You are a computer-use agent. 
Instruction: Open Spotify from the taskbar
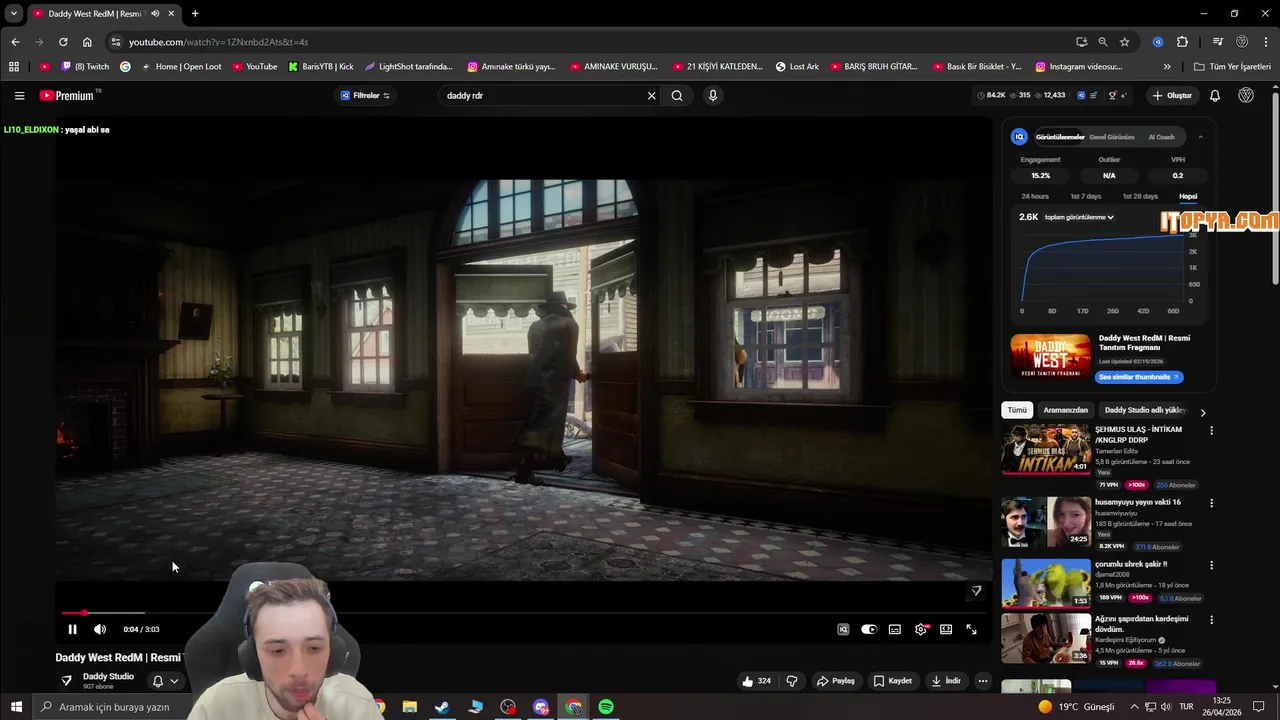(606, 707)
